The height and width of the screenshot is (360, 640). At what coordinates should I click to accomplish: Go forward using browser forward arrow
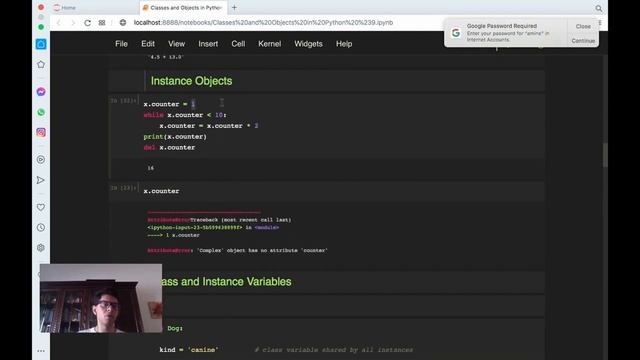click(x=73, y=22)
